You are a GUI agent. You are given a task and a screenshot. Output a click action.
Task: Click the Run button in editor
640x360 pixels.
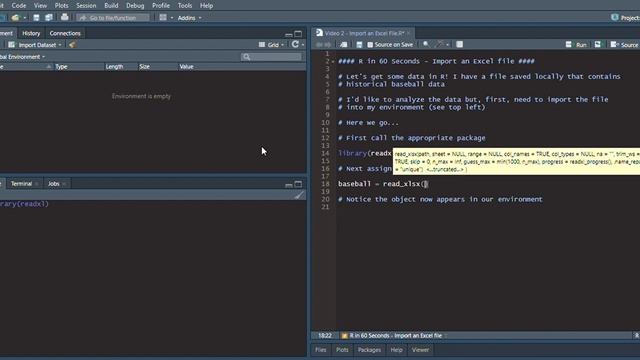tap(576, 45)
